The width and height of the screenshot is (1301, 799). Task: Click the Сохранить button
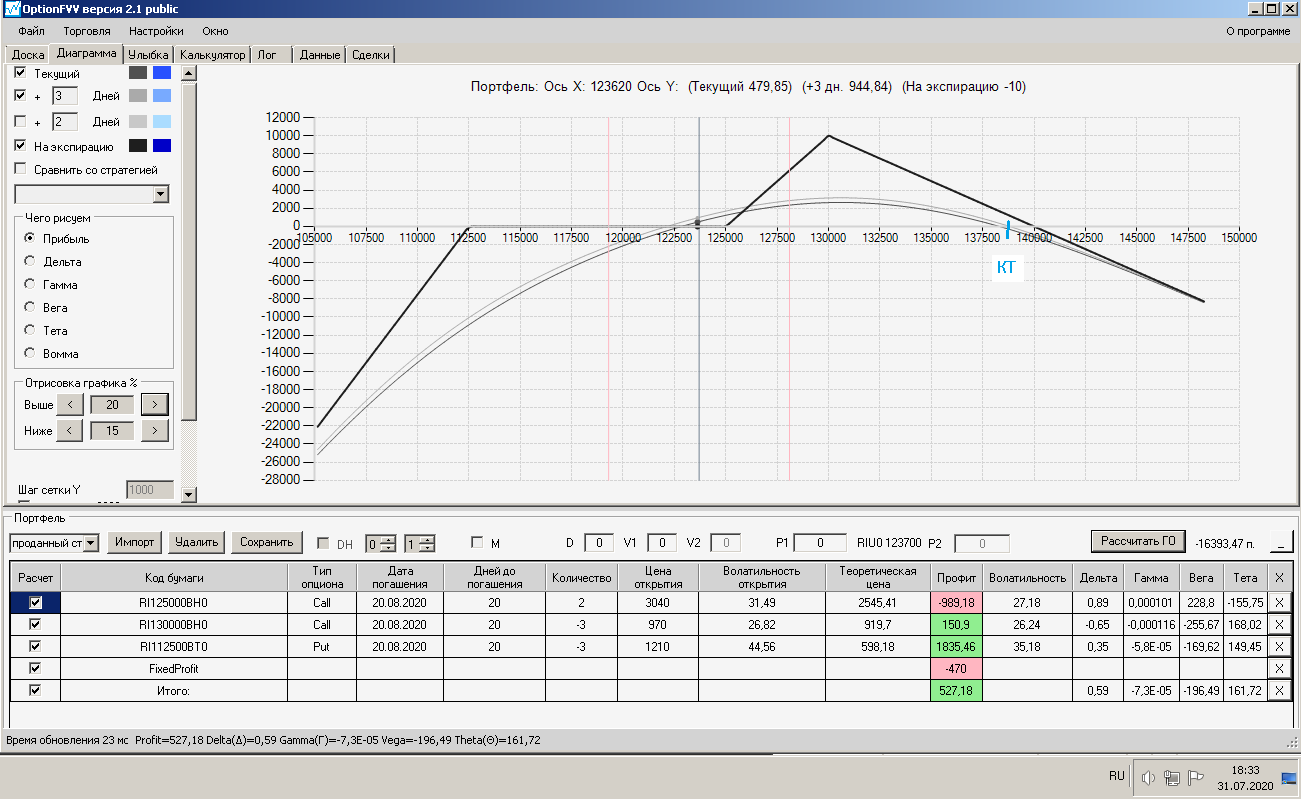click(x=267, y=542)
